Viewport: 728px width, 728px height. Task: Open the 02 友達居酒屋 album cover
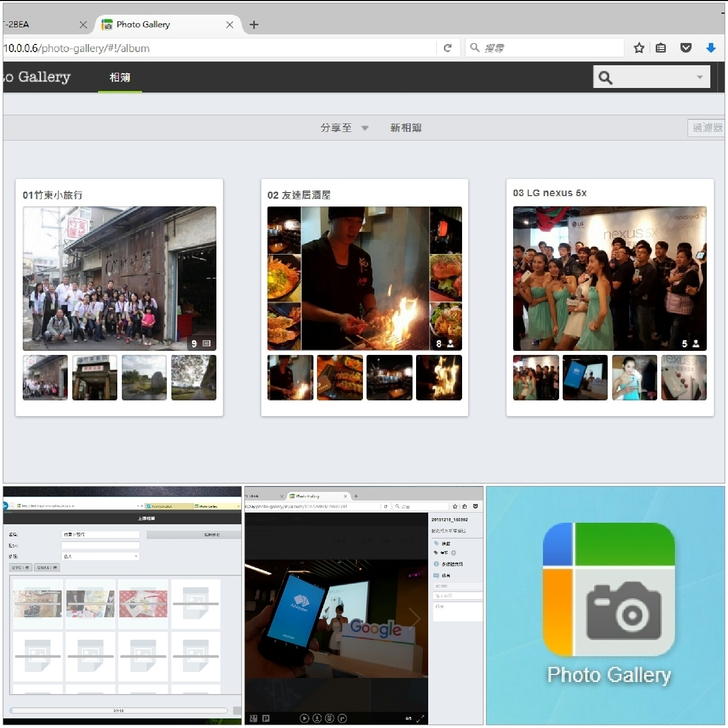[364, 278]
